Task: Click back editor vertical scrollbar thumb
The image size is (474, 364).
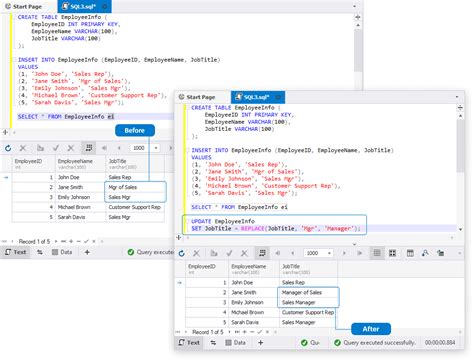Action: (x=358, y=50)
